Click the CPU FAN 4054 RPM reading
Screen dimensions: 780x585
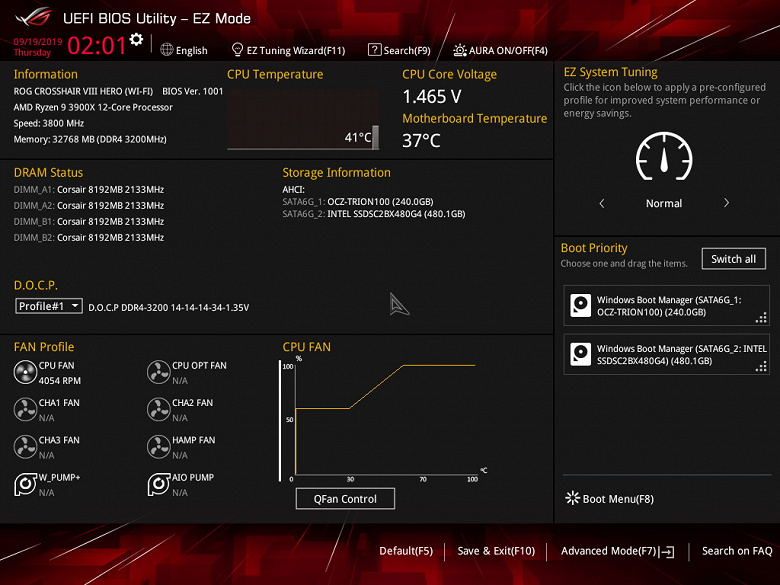[x=60, y=381]
